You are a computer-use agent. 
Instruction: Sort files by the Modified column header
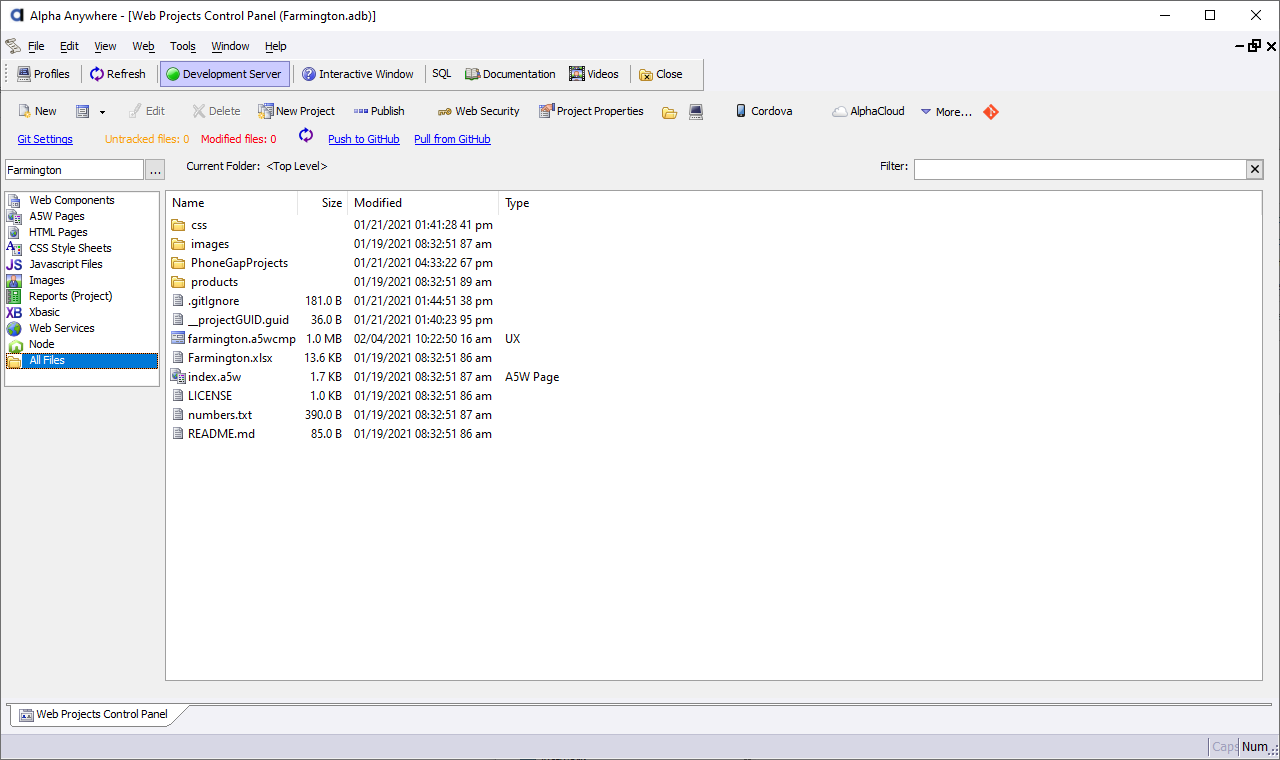tap(423, 203)
